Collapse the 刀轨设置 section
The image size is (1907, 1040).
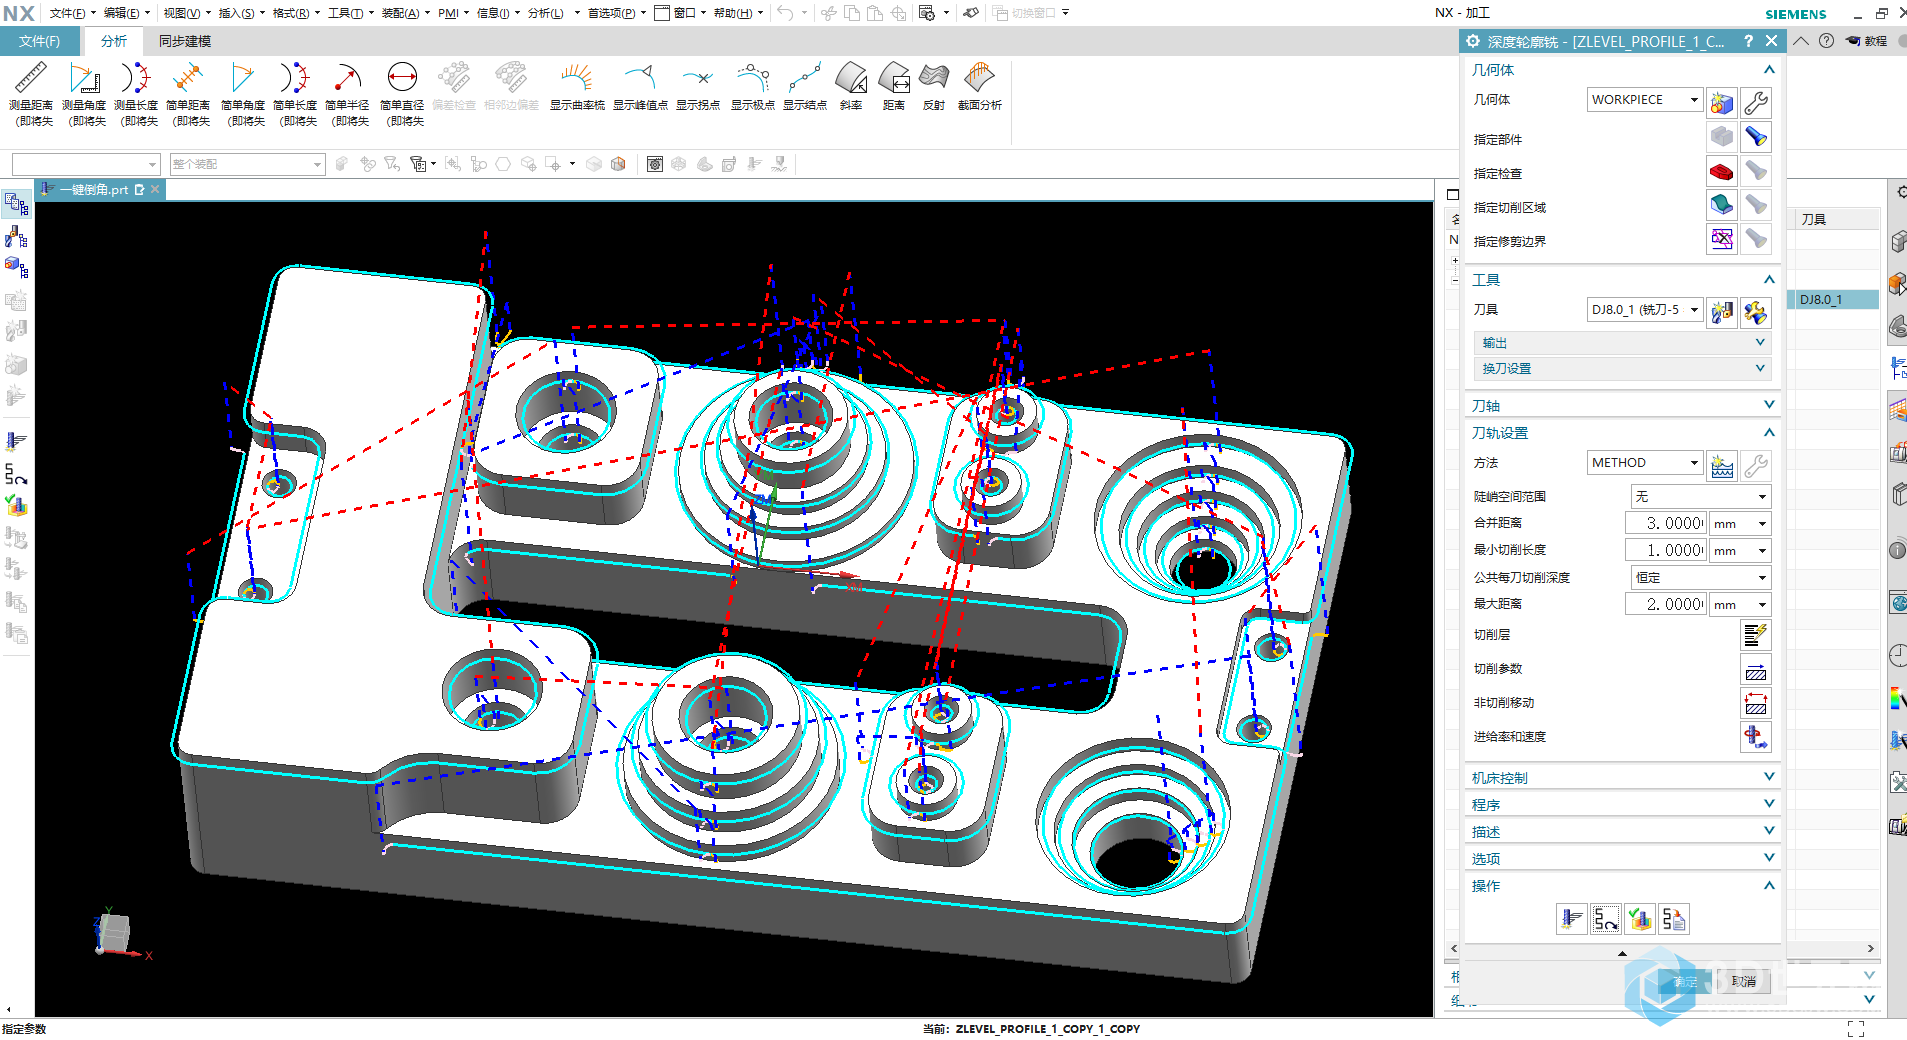(1621, 432)
